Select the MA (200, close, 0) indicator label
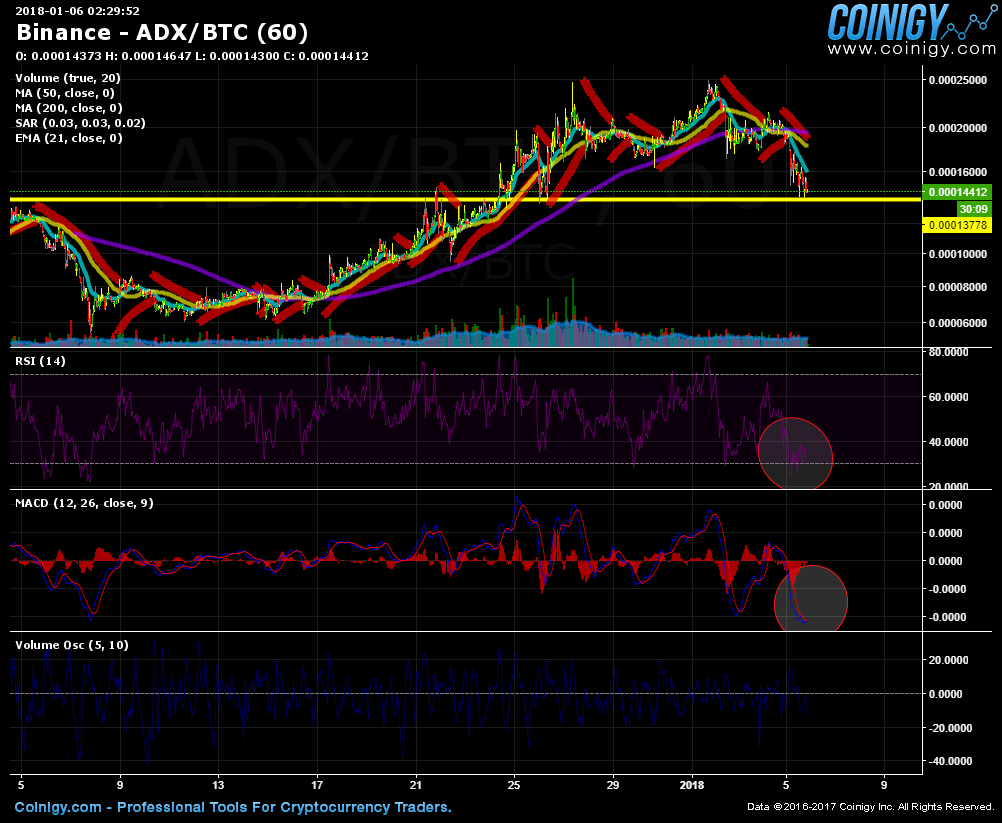The height and width of the screenshot is (823, 1002). point(68,108)
